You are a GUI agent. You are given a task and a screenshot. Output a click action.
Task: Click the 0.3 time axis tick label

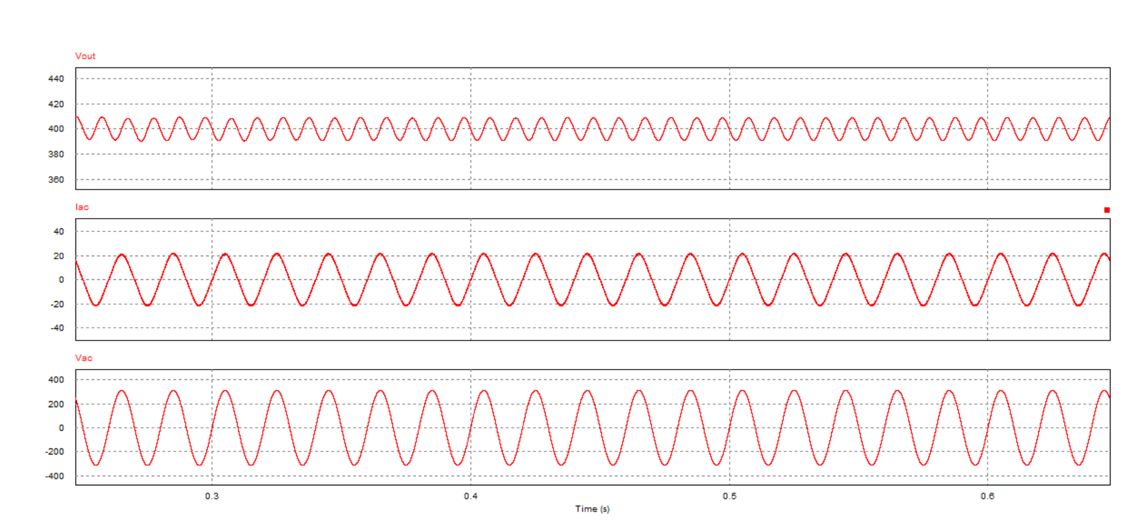click(212, 496)
